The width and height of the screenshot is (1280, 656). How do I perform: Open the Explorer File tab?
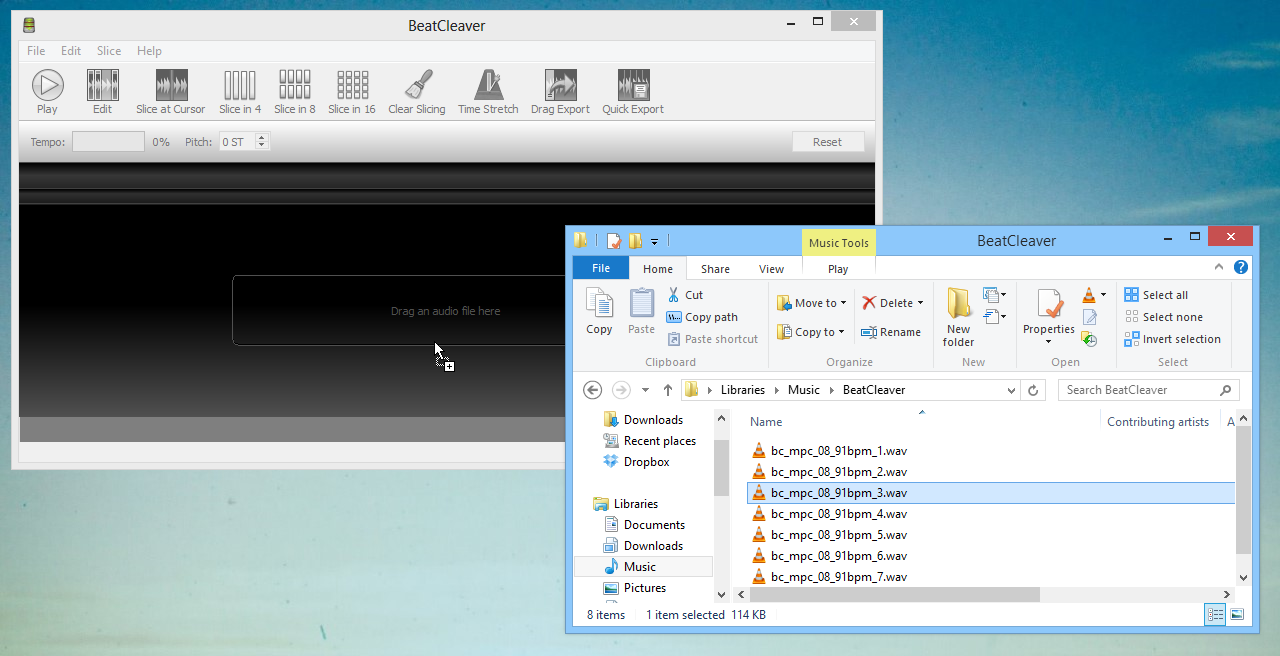click(601, 268)
